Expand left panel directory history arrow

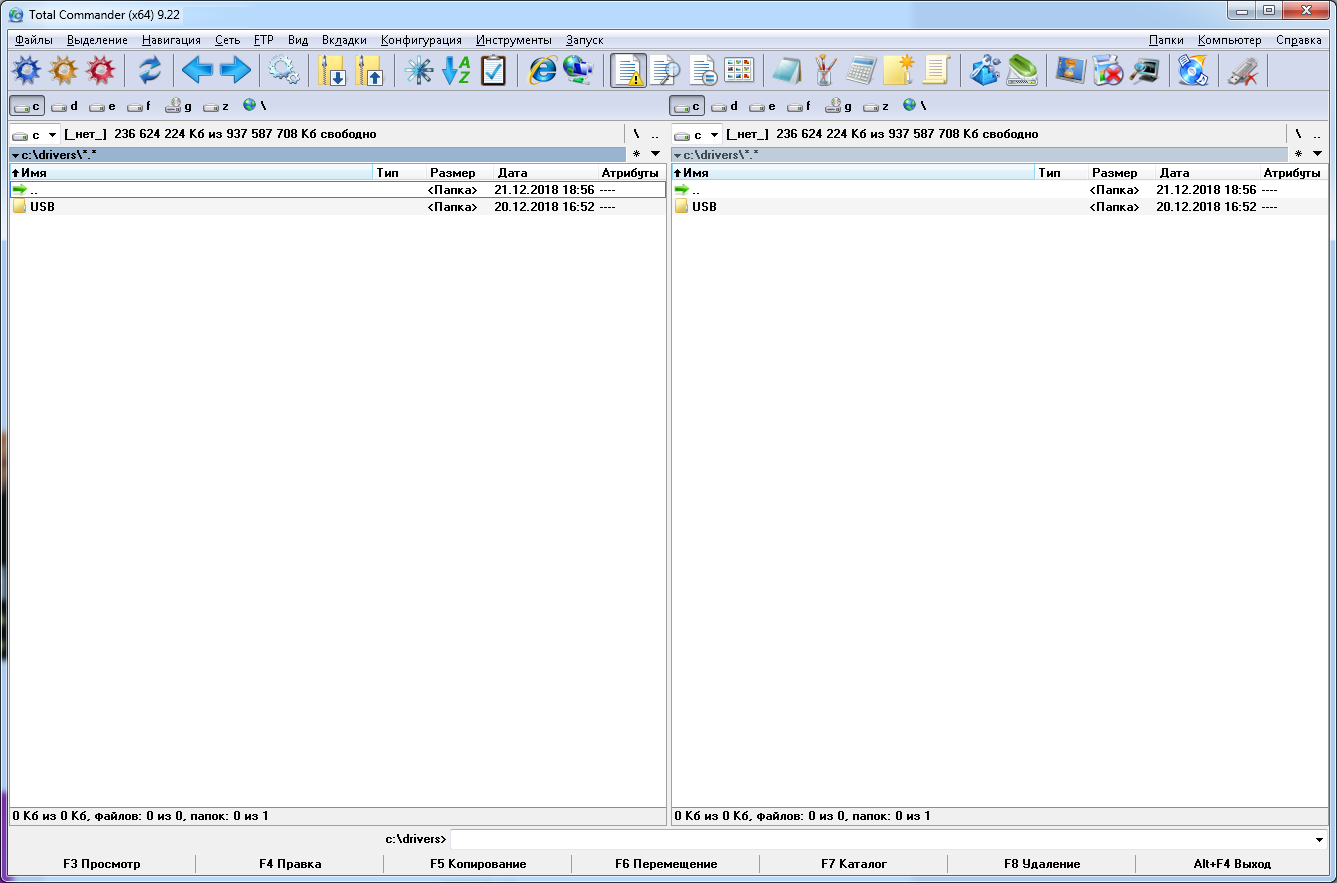click(x=656, y=154)
